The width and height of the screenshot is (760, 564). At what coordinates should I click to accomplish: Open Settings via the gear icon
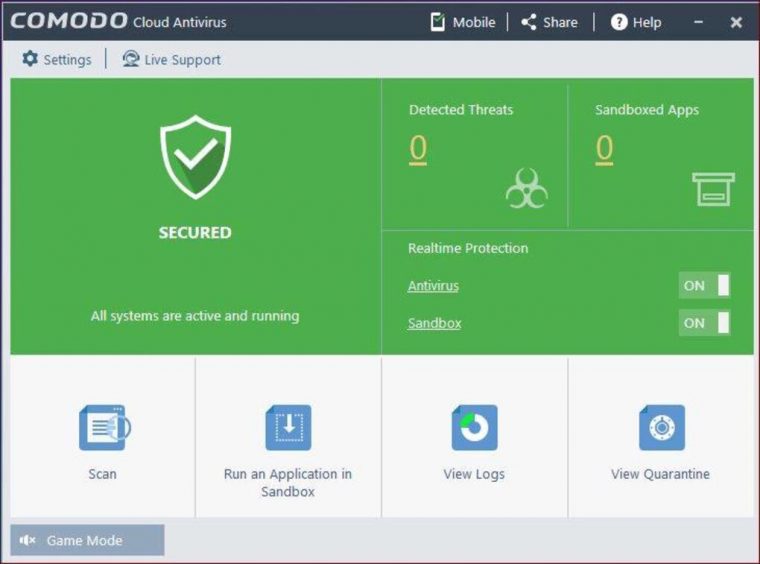[30, 59]
